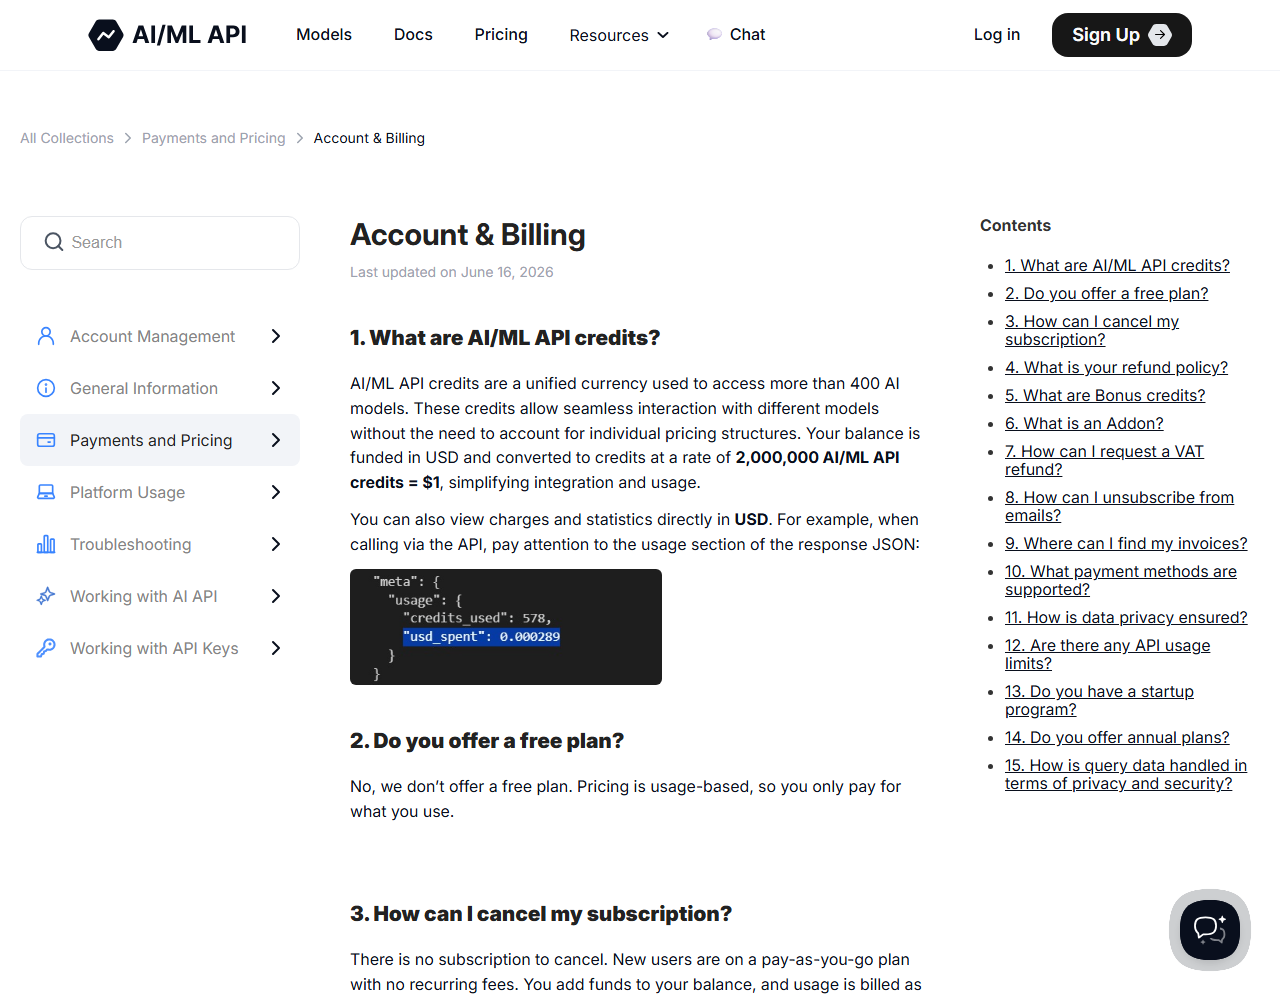Jump to How can I request a VAT refund
This screenshot has height=1000, width=1280.
tap(1104, 460)
